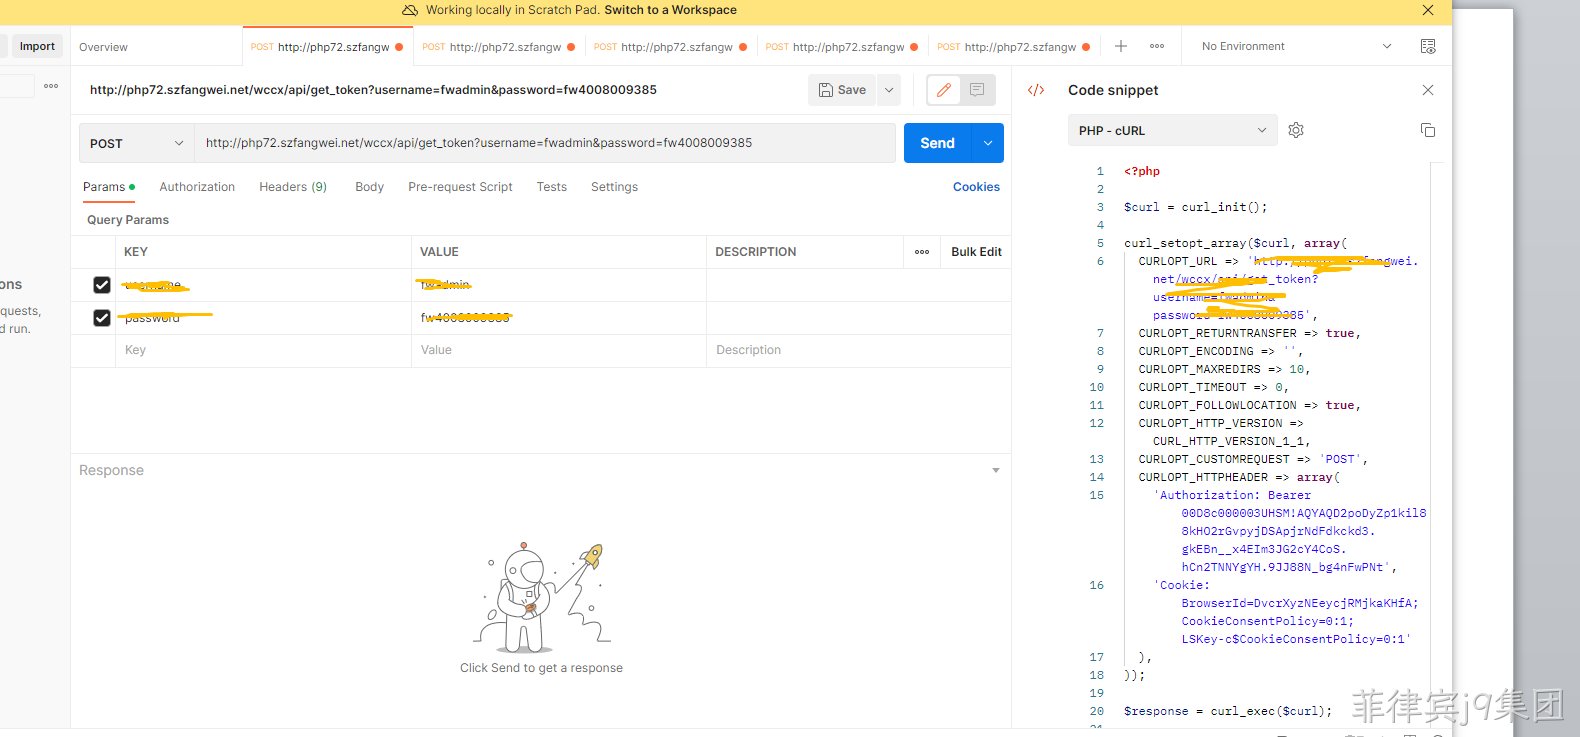Click Bulk Edit for query params

click(976, 252)
